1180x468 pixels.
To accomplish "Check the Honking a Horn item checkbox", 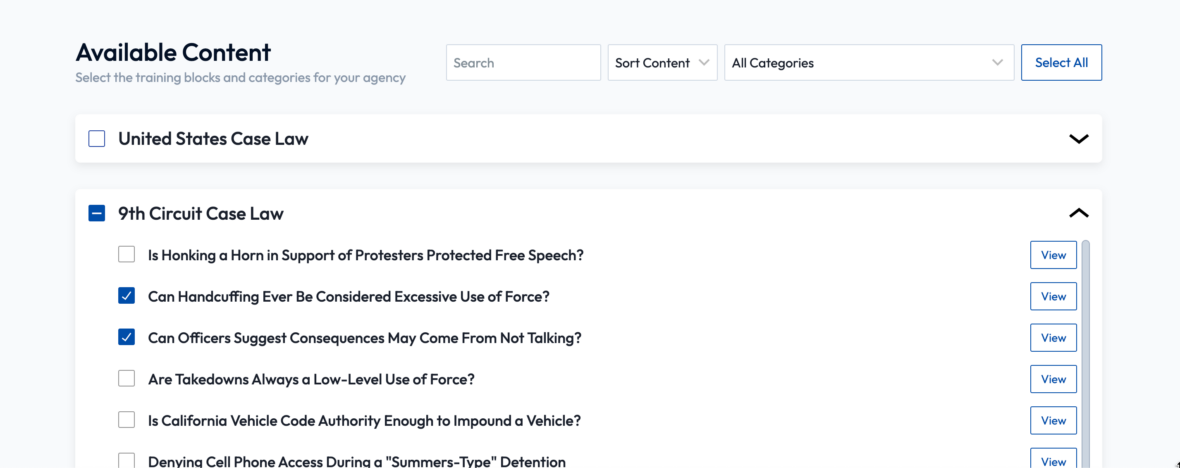I will click(126, 254).
